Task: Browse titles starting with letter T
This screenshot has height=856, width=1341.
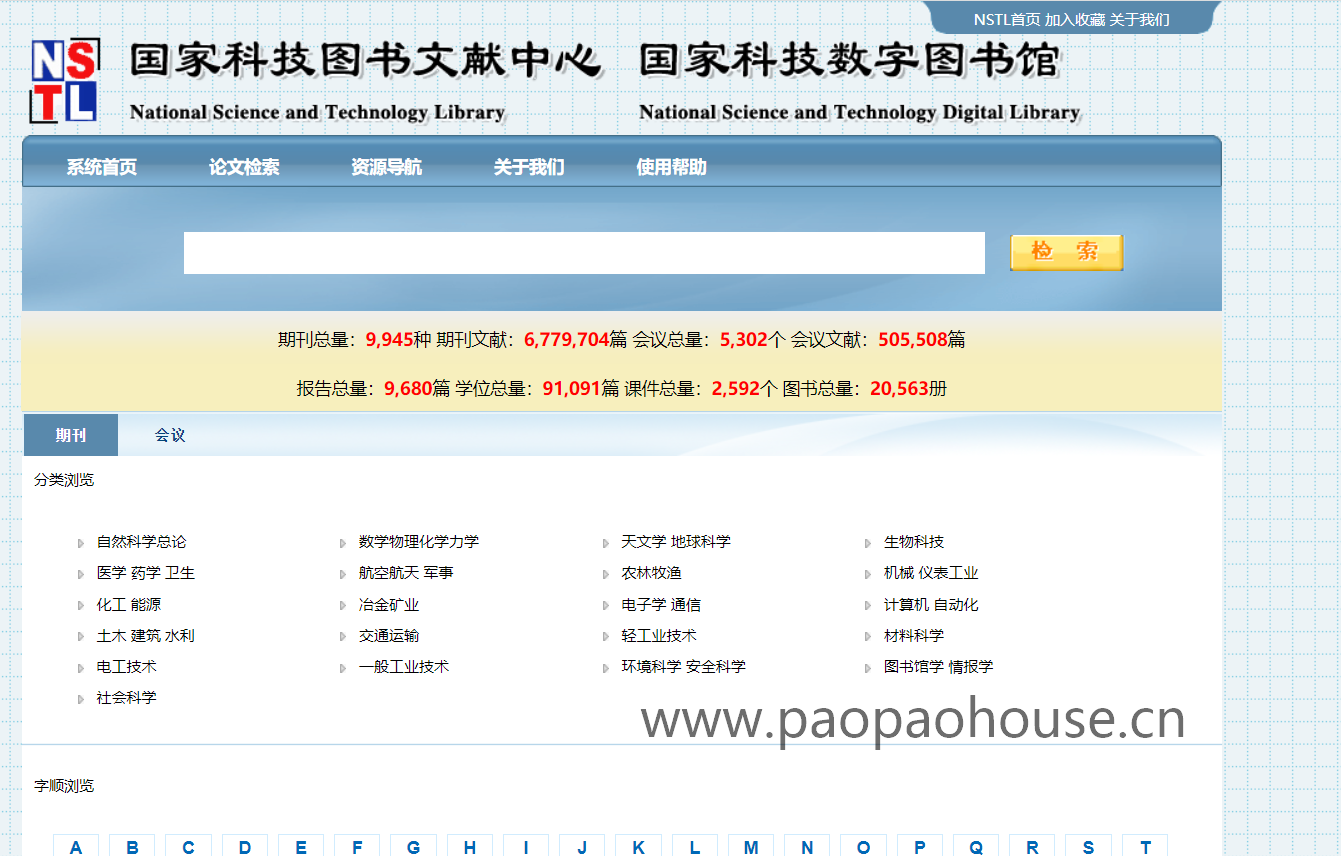Action: click(1145, 847)
